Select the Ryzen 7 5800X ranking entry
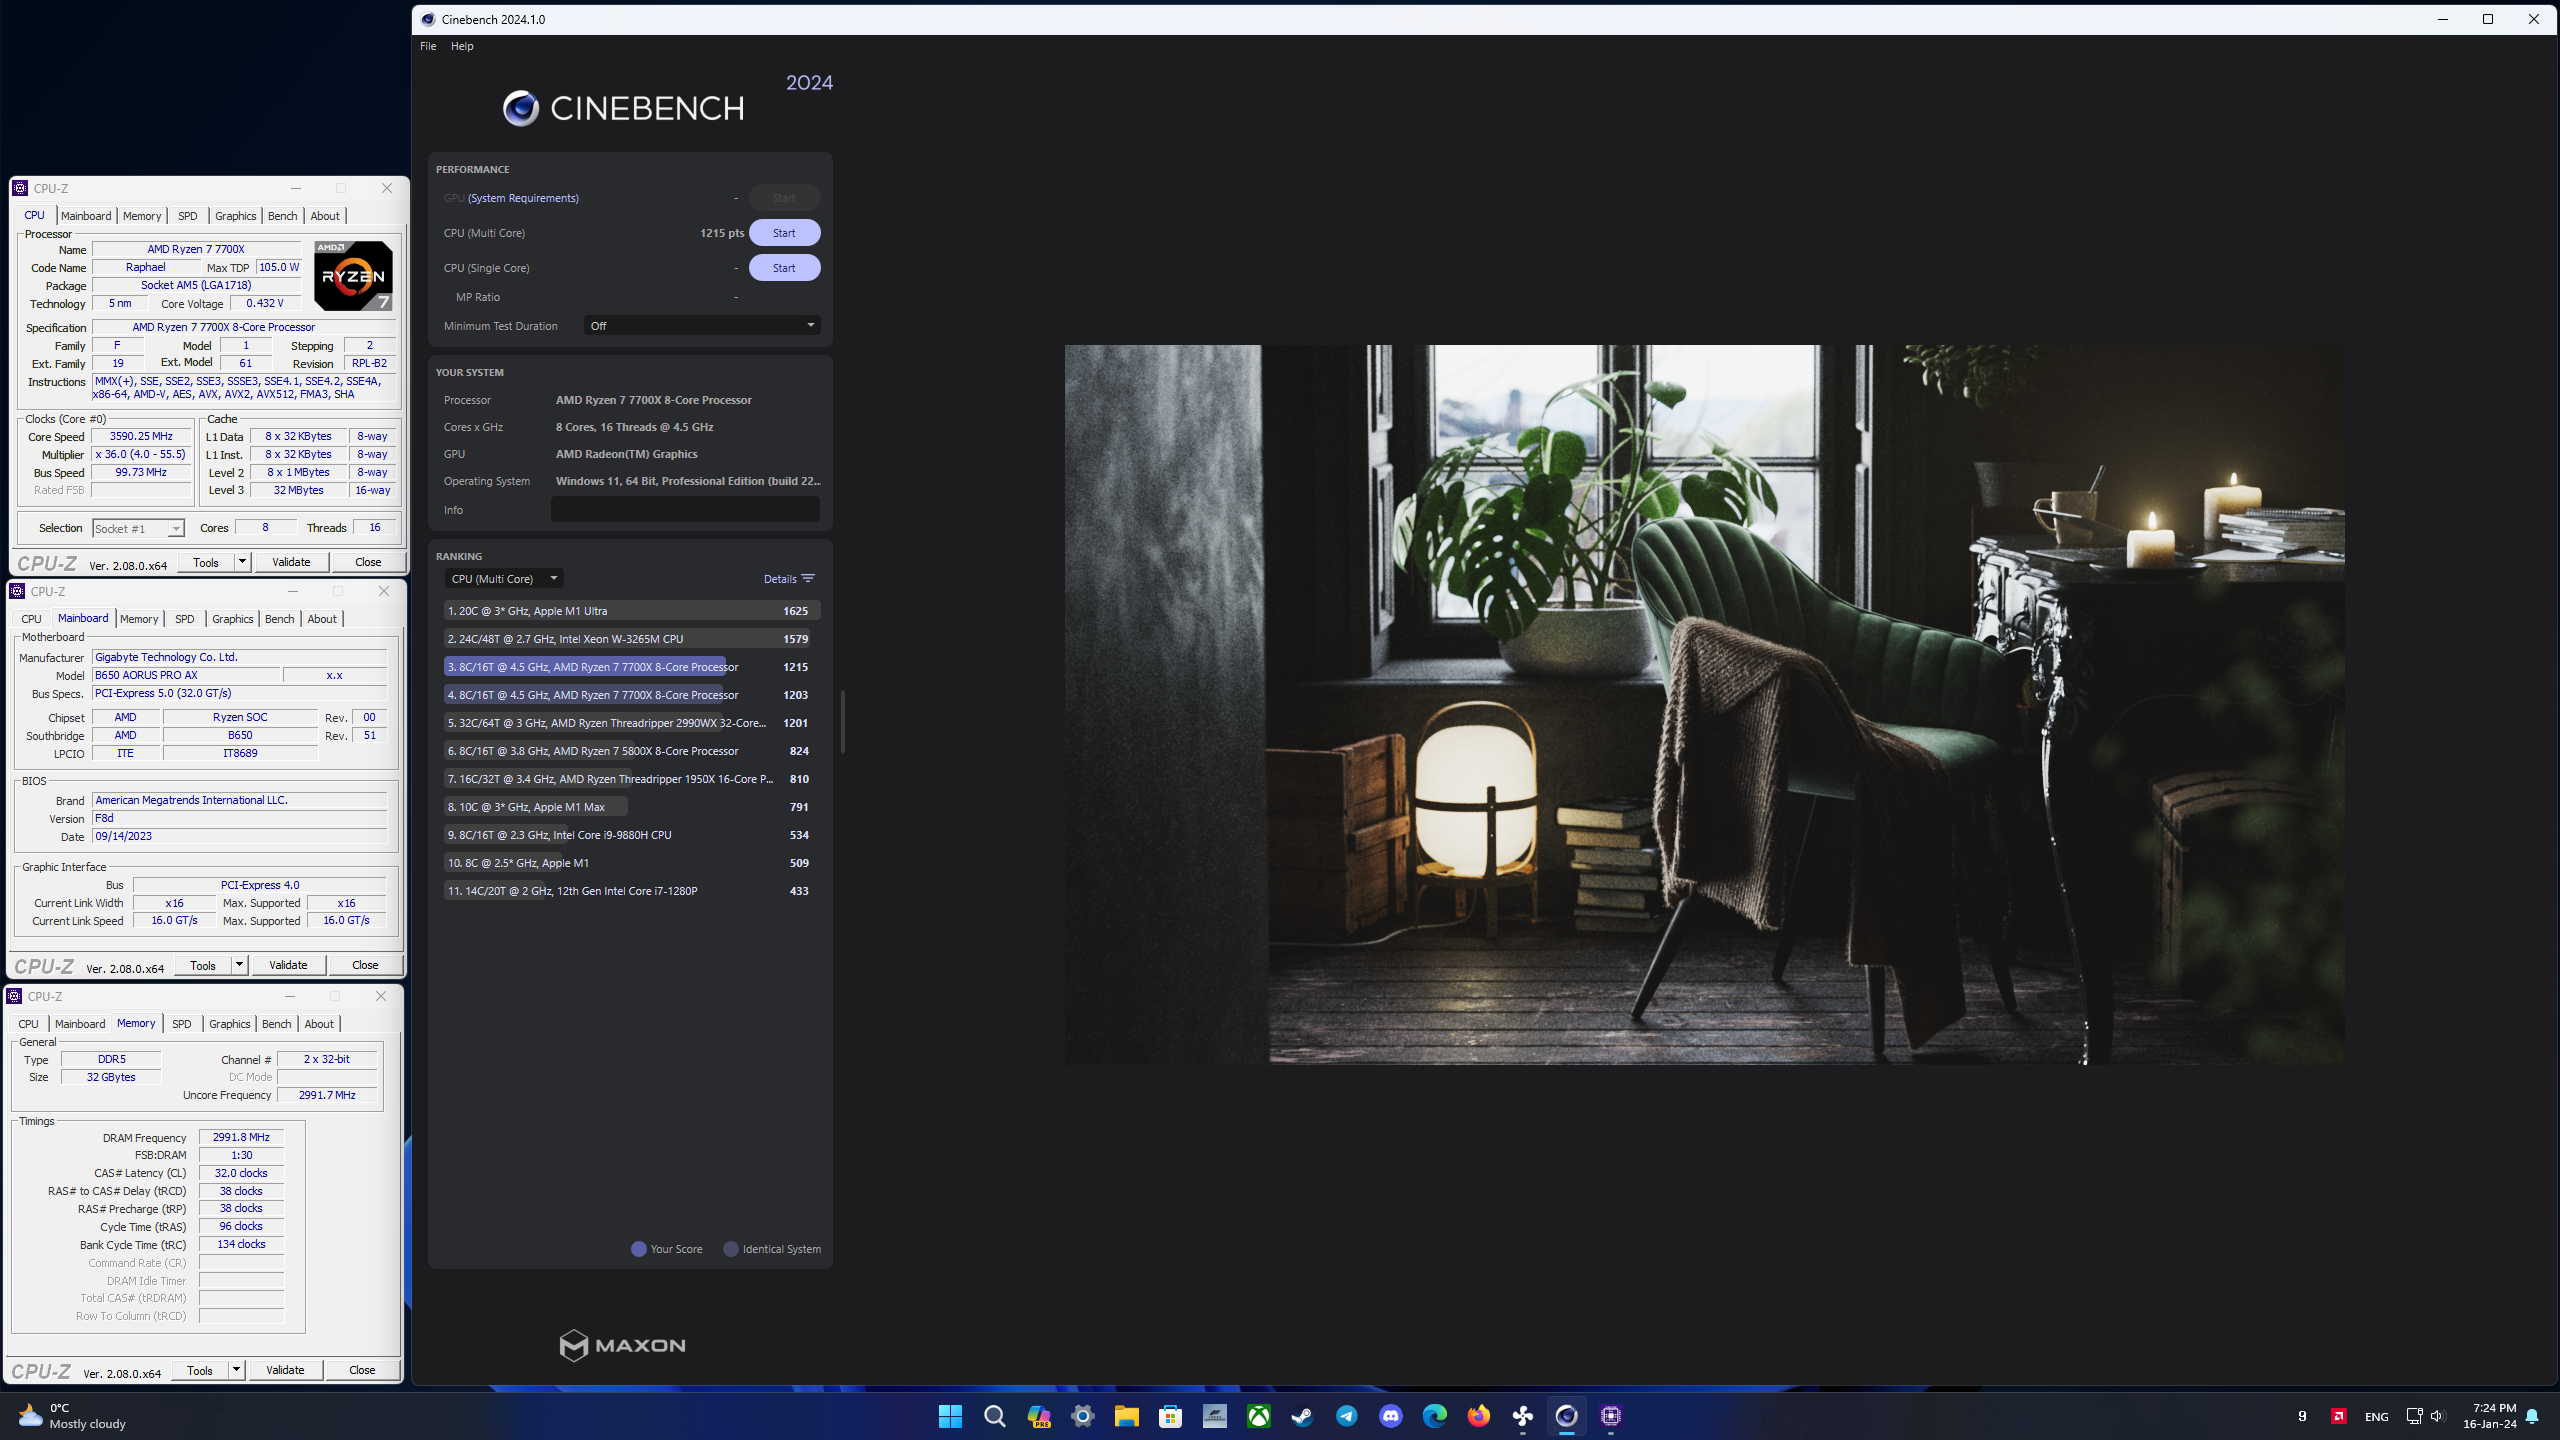Screen dimensions: 2560x1440 pos(631,751)
